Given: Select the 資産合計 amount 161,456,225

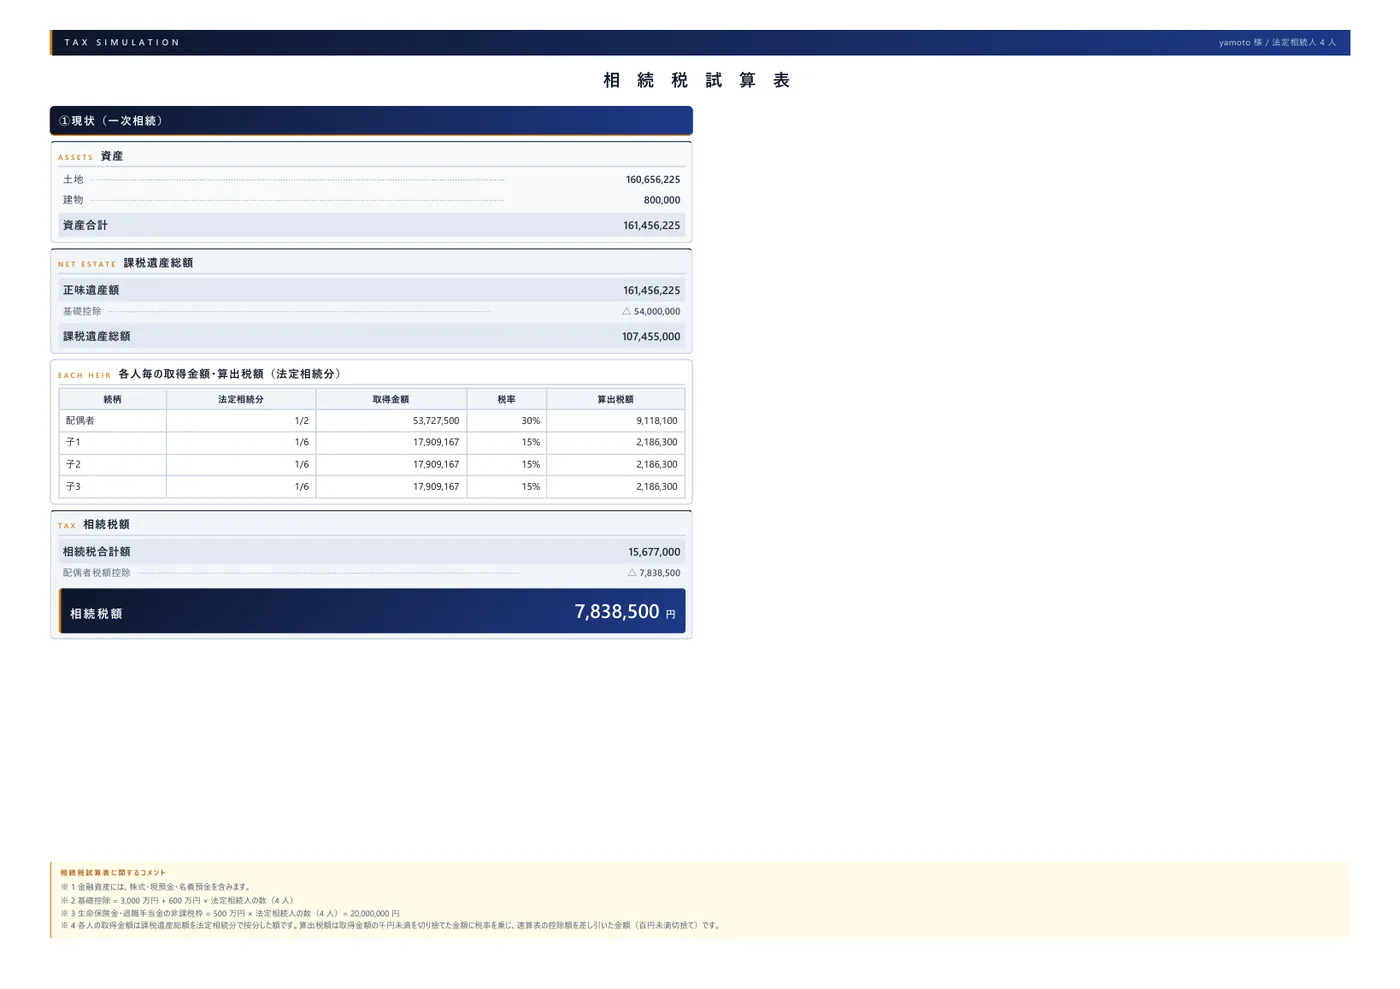Looking at the screenshot, I should [651, 226].
